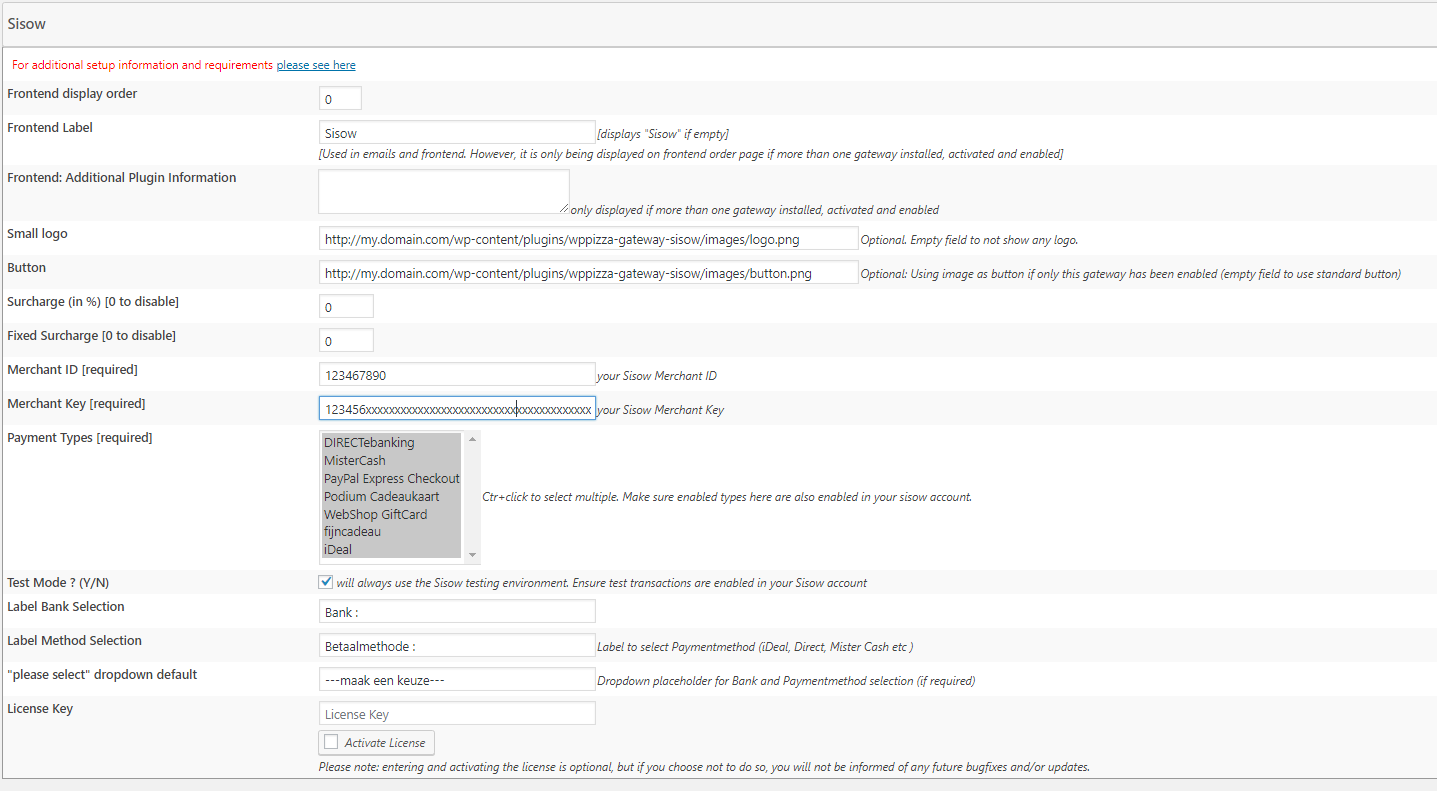Disable the Test Mode checkbox

[x=326, y=582]
